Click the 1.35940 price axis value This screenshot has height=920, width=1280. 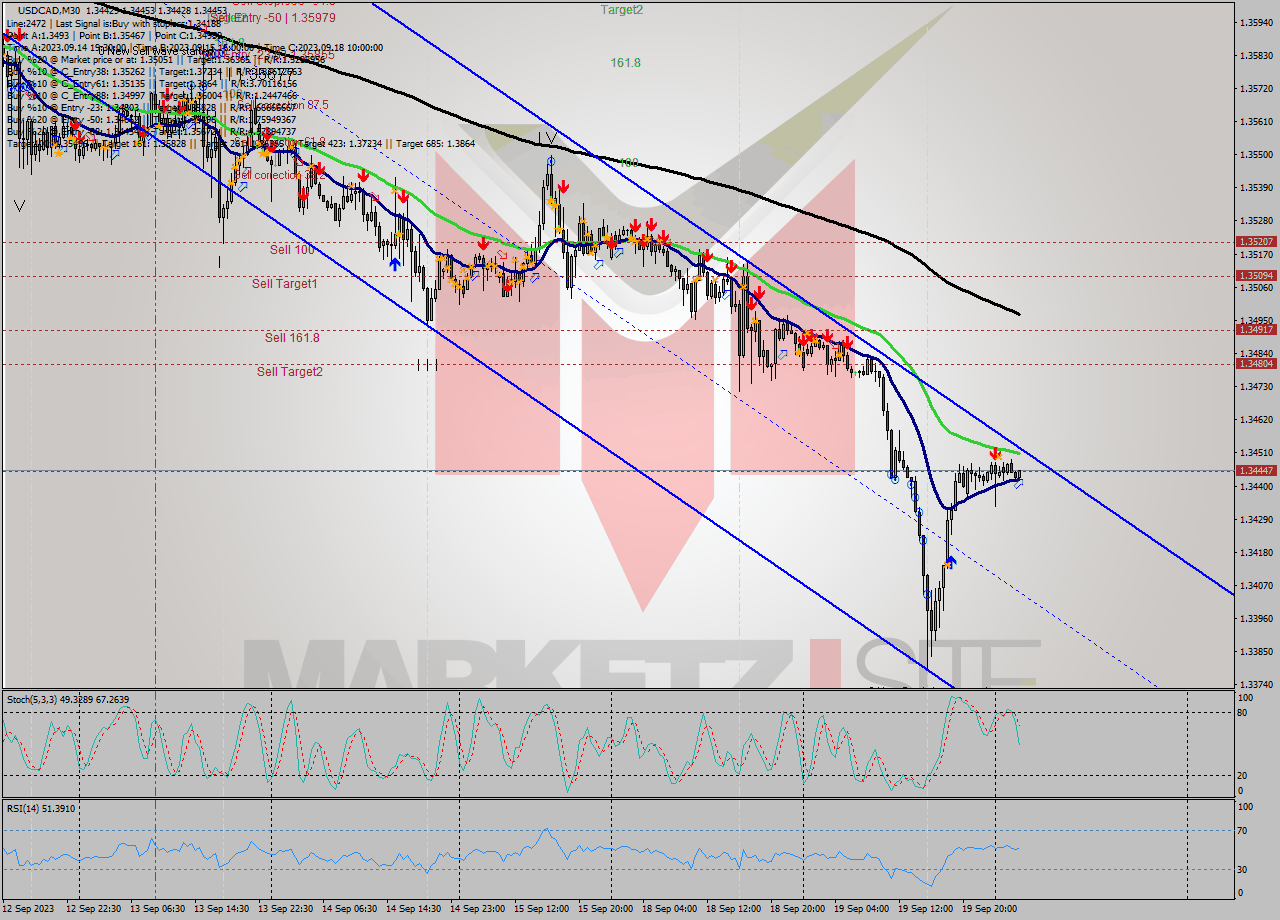(x=1256, y=22)
